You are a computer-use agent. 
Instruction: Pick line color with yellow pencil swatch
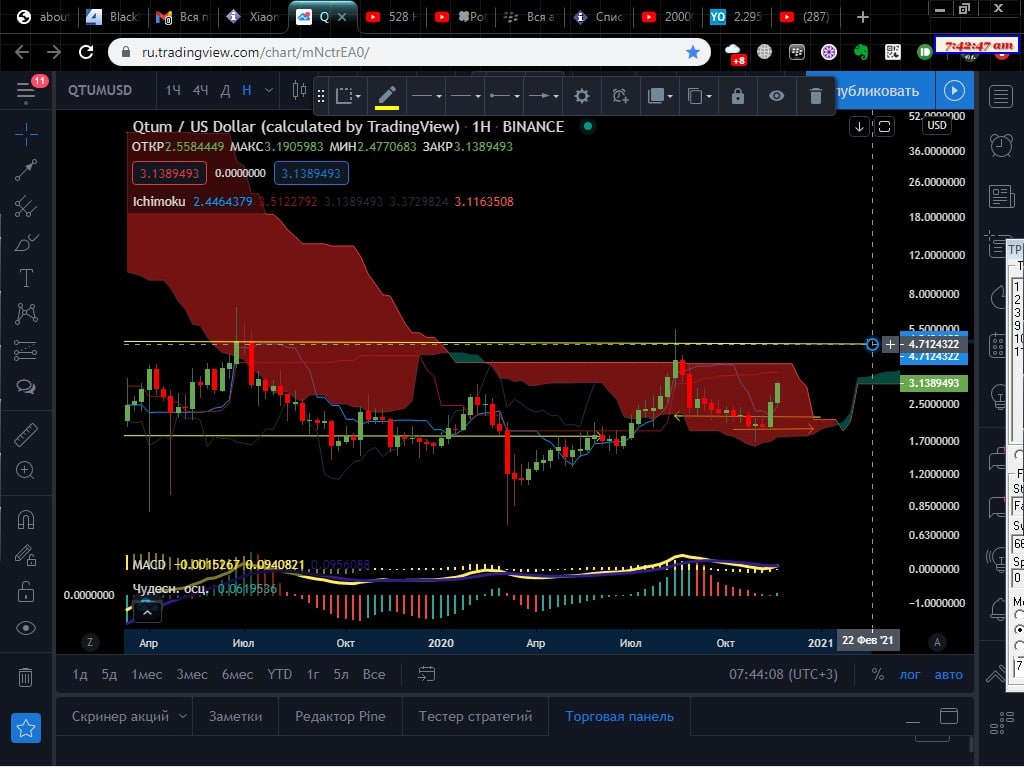pyautogui.click(x=387, y=96)
